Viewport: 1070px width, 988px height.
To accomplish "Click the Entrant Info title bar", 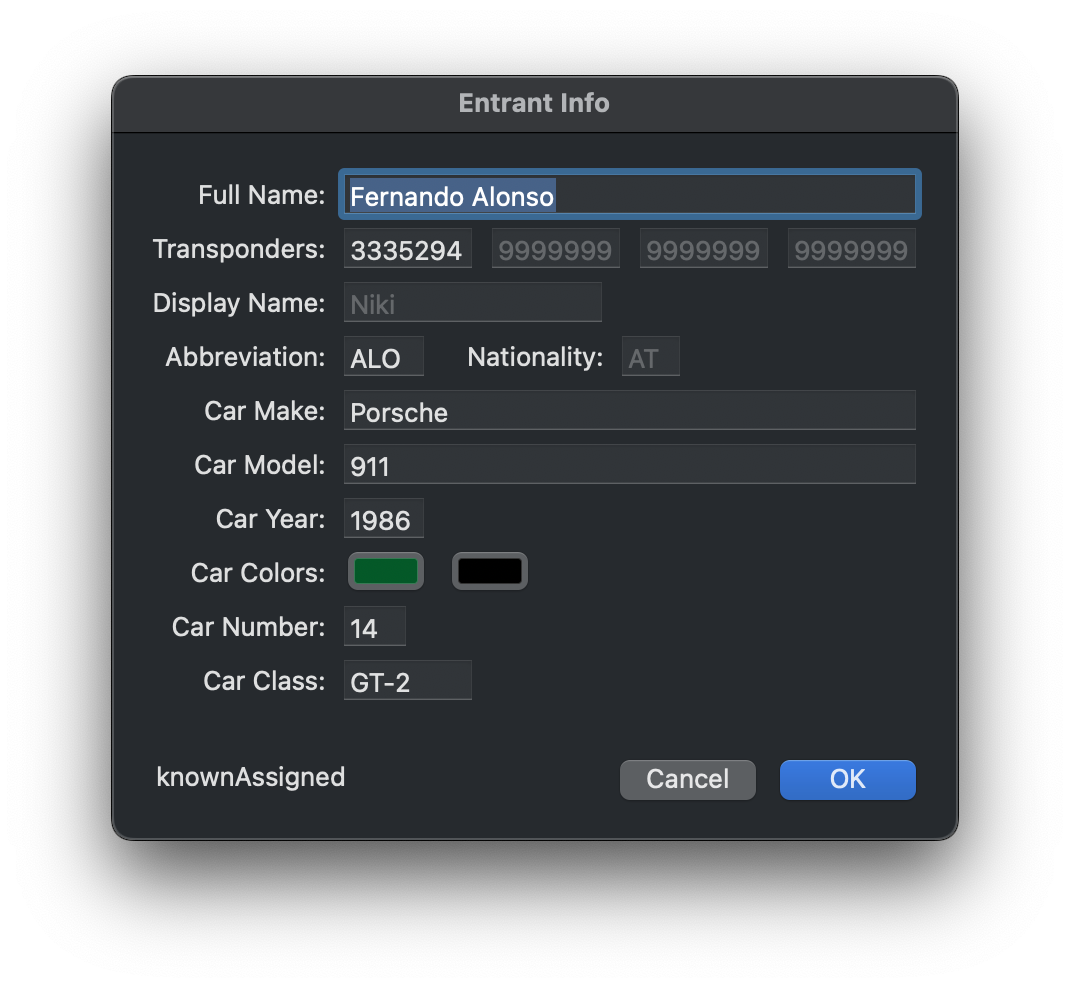I will pyautogui.click(x=534, y=103).
